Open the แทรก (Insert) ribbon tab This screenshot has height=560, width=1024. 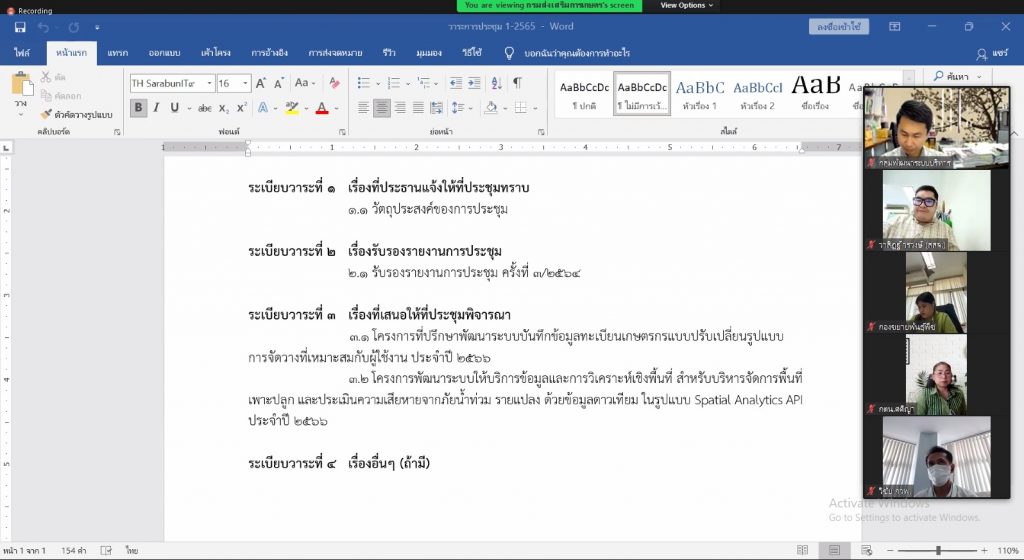click(x=117, y=53)
